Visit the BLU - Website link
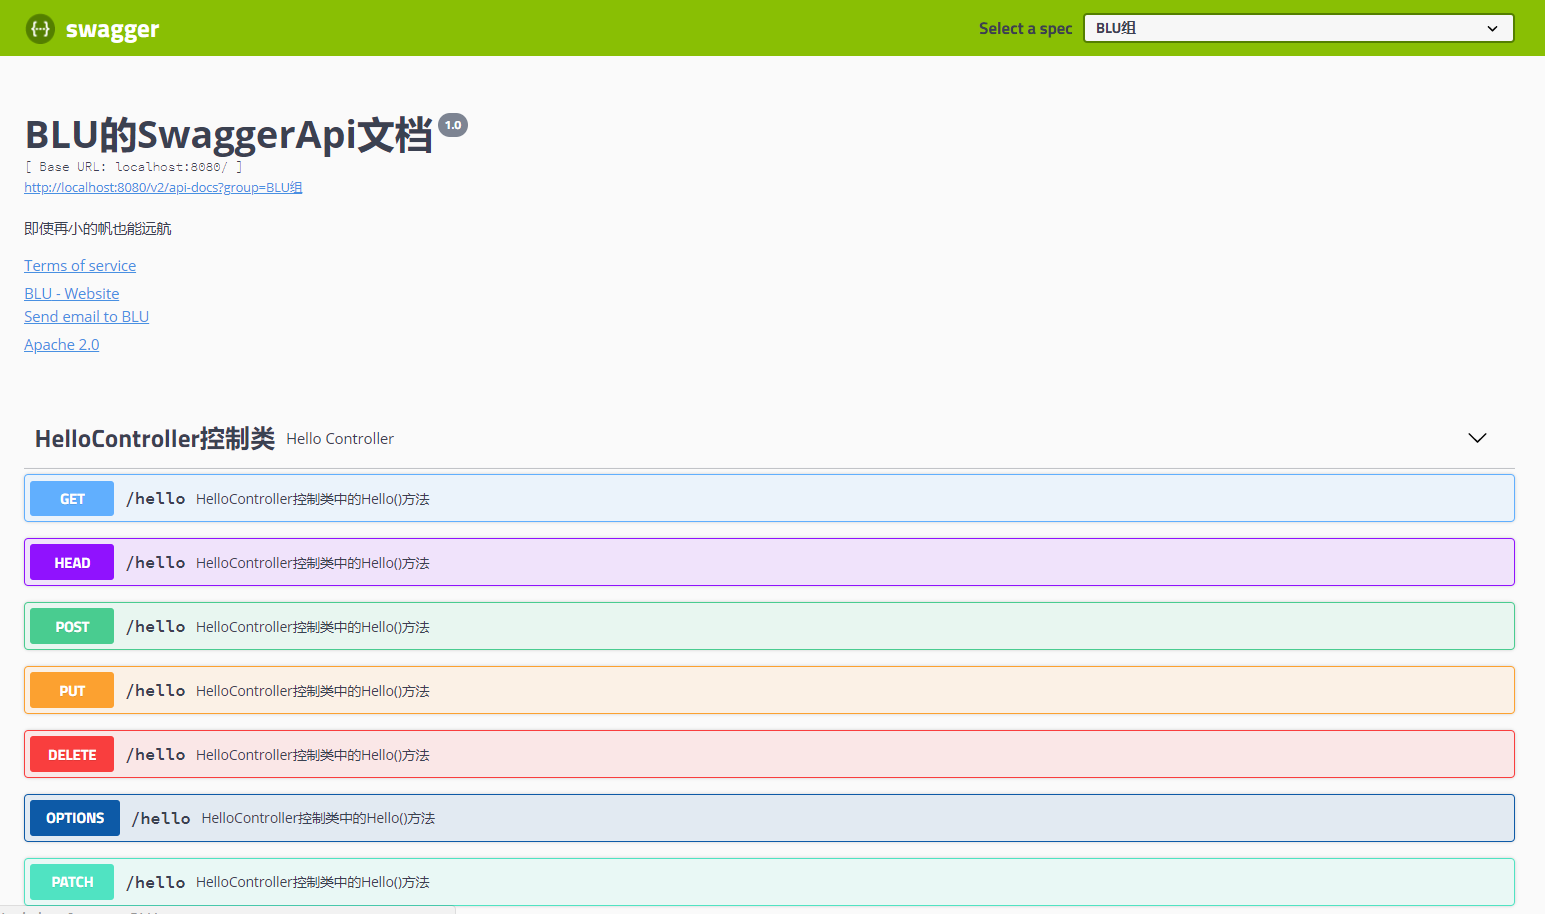 72,293
